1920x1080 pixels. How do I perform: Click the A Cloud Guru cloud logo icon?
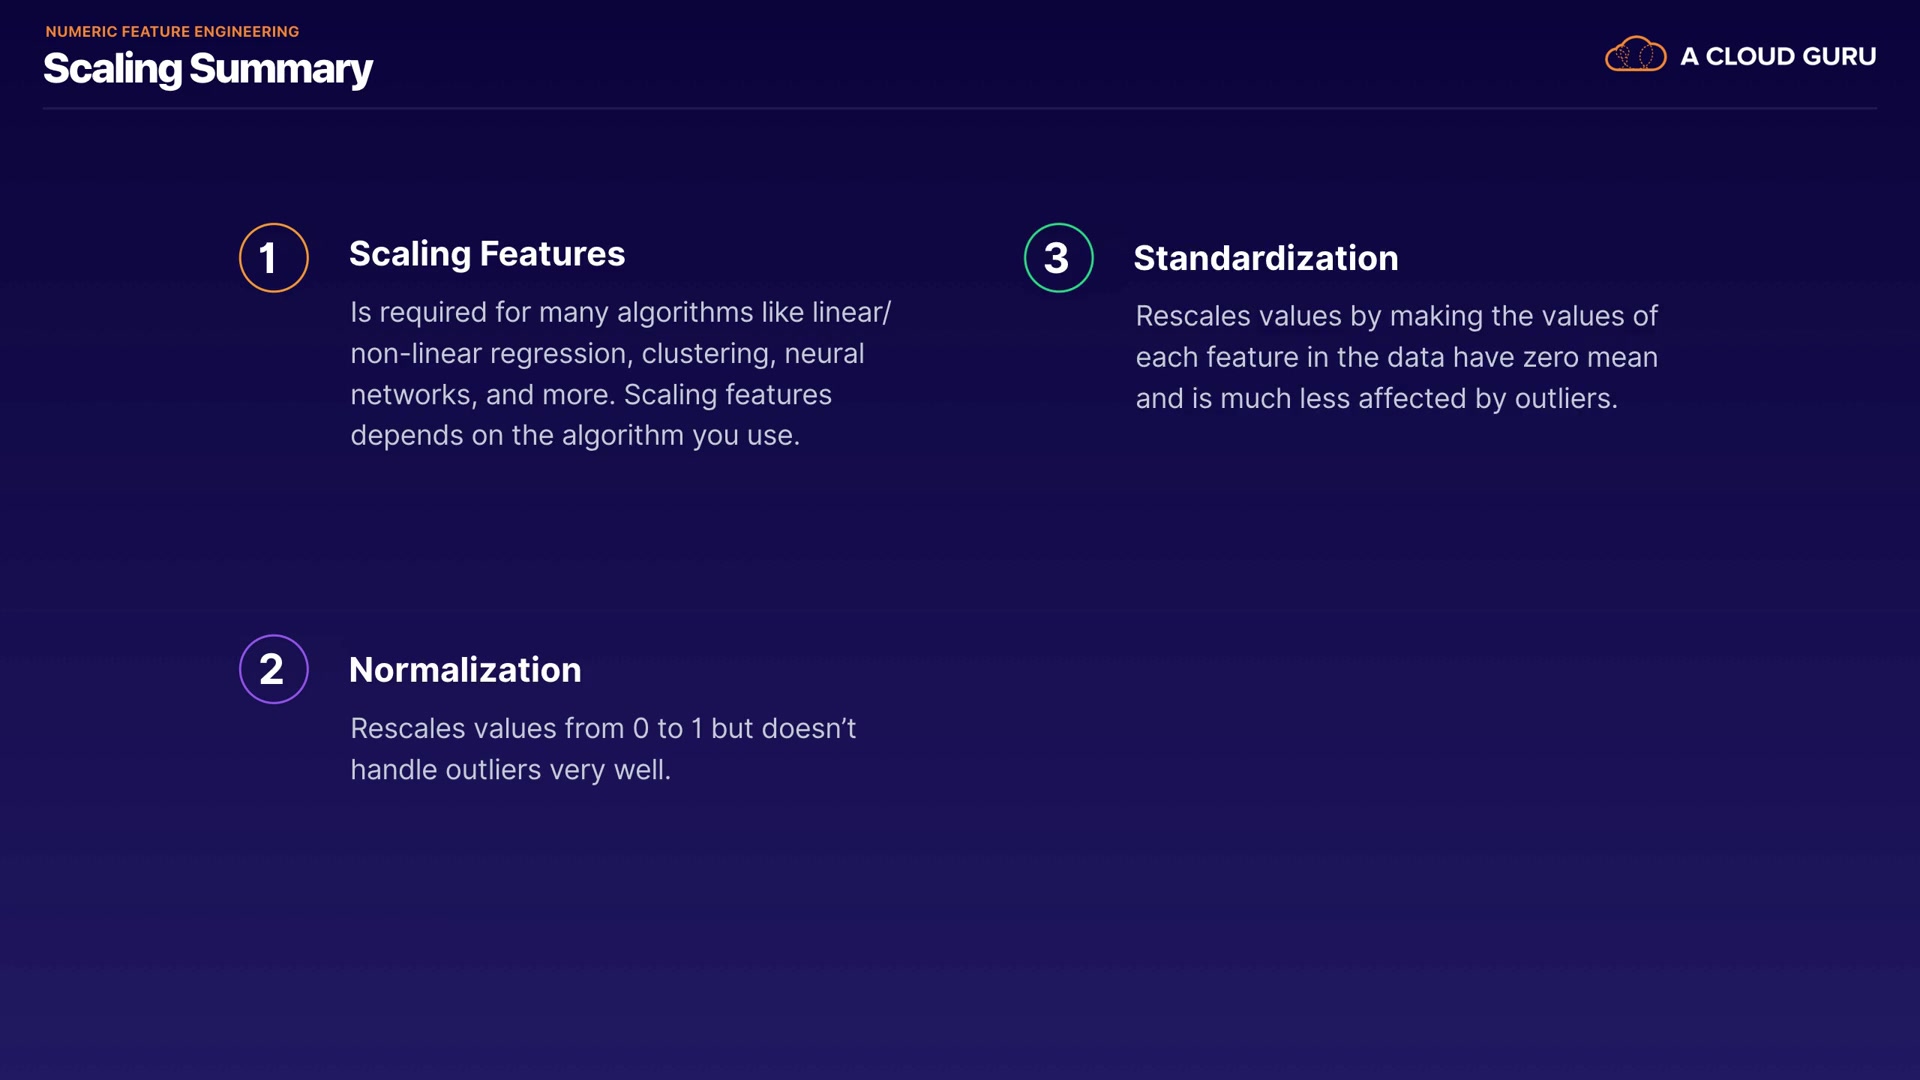click(1635, 55)
